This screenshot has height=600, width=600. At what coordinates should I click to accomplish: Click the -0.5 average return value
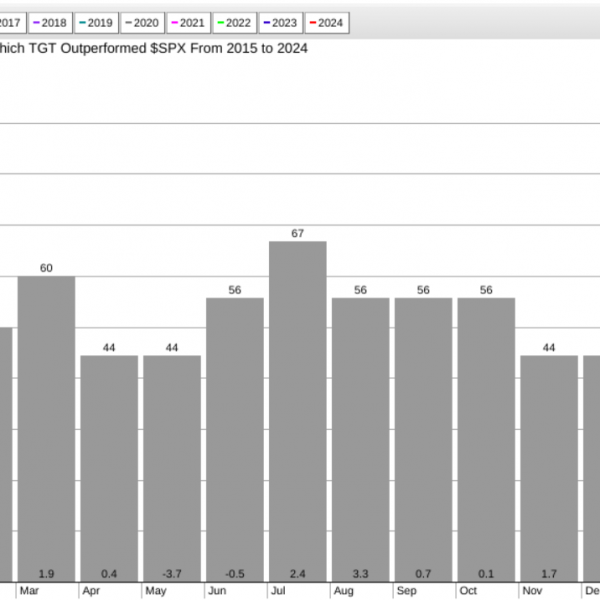click(x=235, y=574)
